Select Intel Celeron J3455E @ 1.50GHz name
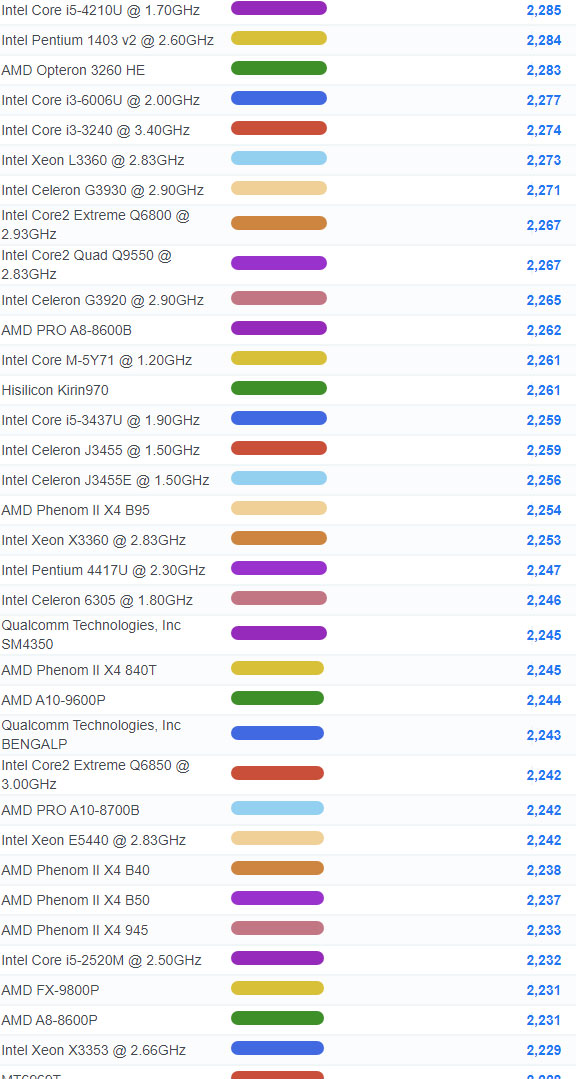This screenshot has height=1079, width=576. click(x=105, y=480)
